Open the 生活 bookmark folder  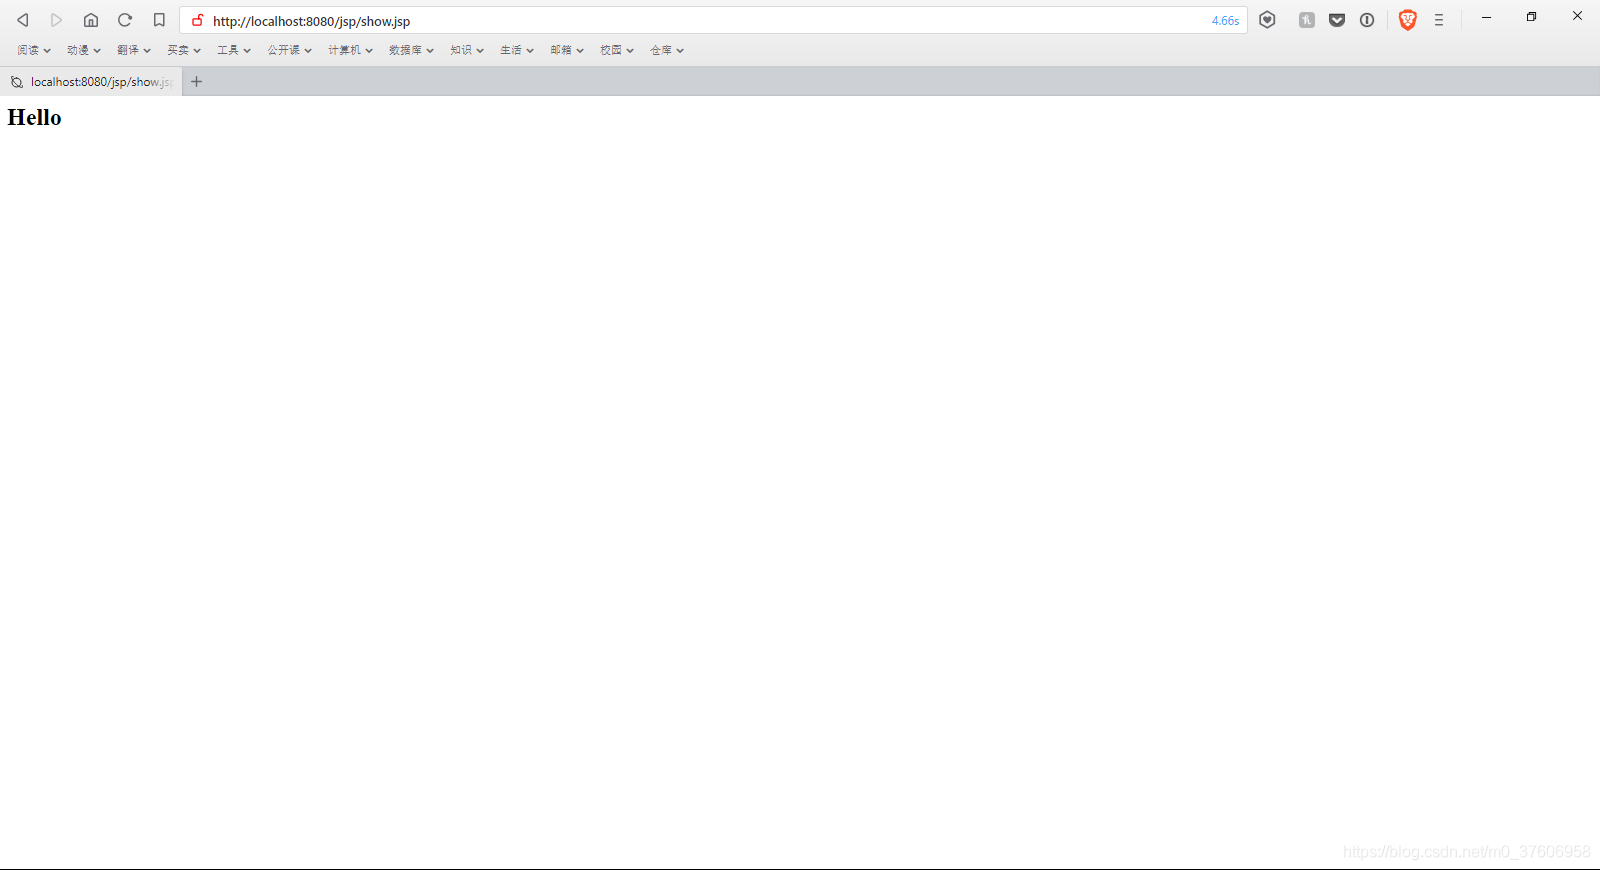pyautogui.click(x=517, y=50)
